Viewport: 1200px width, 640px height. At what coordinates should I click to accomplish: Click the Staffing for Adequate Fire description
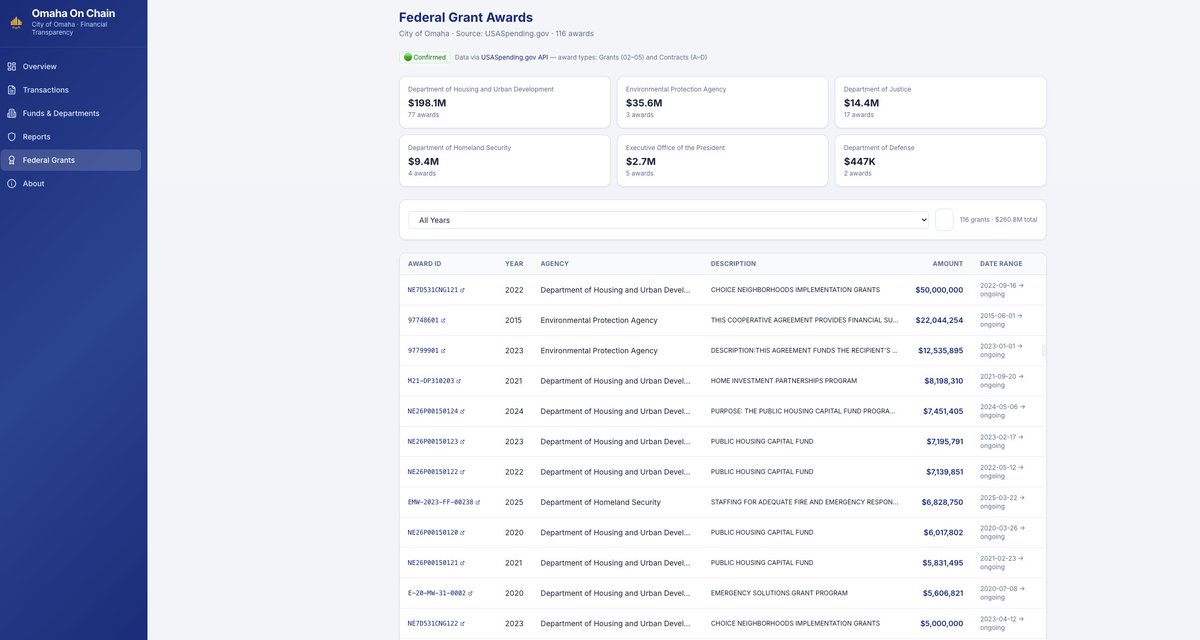pyautogui.click(x=804, y=502)
